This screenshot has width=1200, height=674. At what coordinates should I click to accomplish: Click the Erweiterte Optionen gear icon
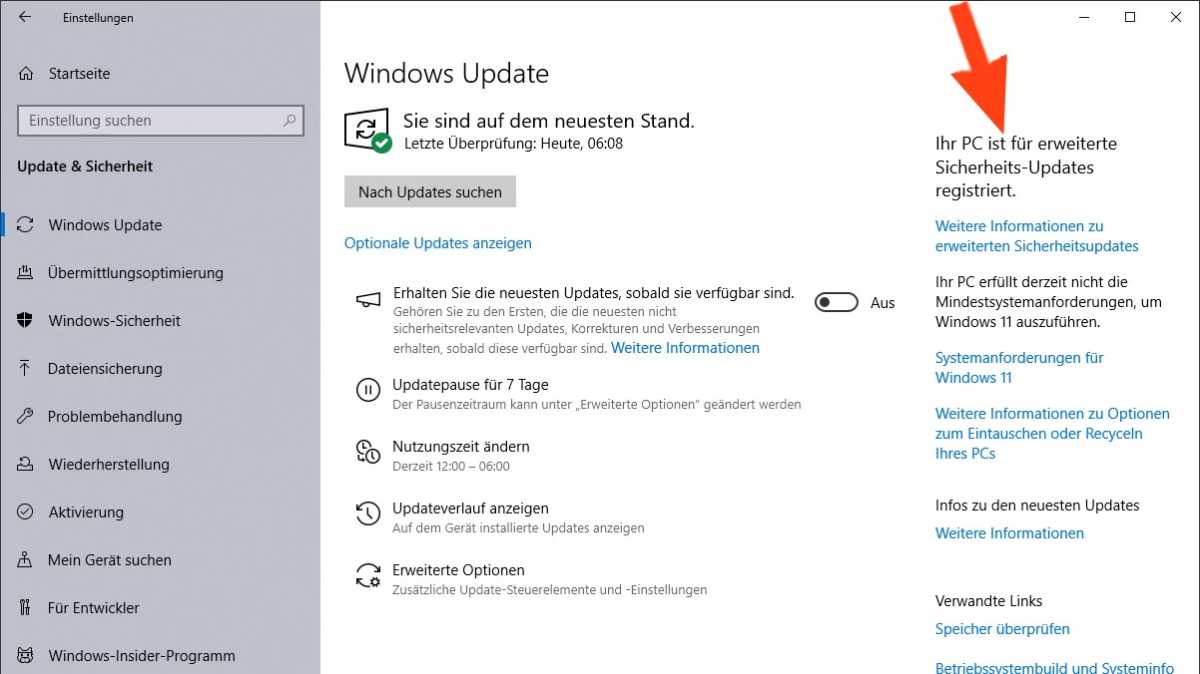[368, 576]
